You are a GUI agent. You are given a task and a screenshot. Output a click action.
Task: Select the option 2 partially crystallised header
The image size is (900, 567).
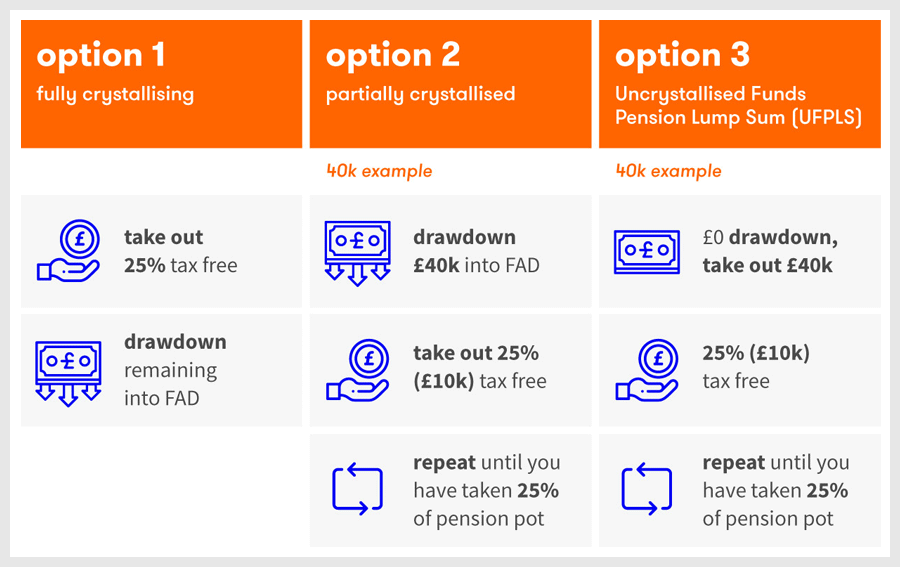451,84
